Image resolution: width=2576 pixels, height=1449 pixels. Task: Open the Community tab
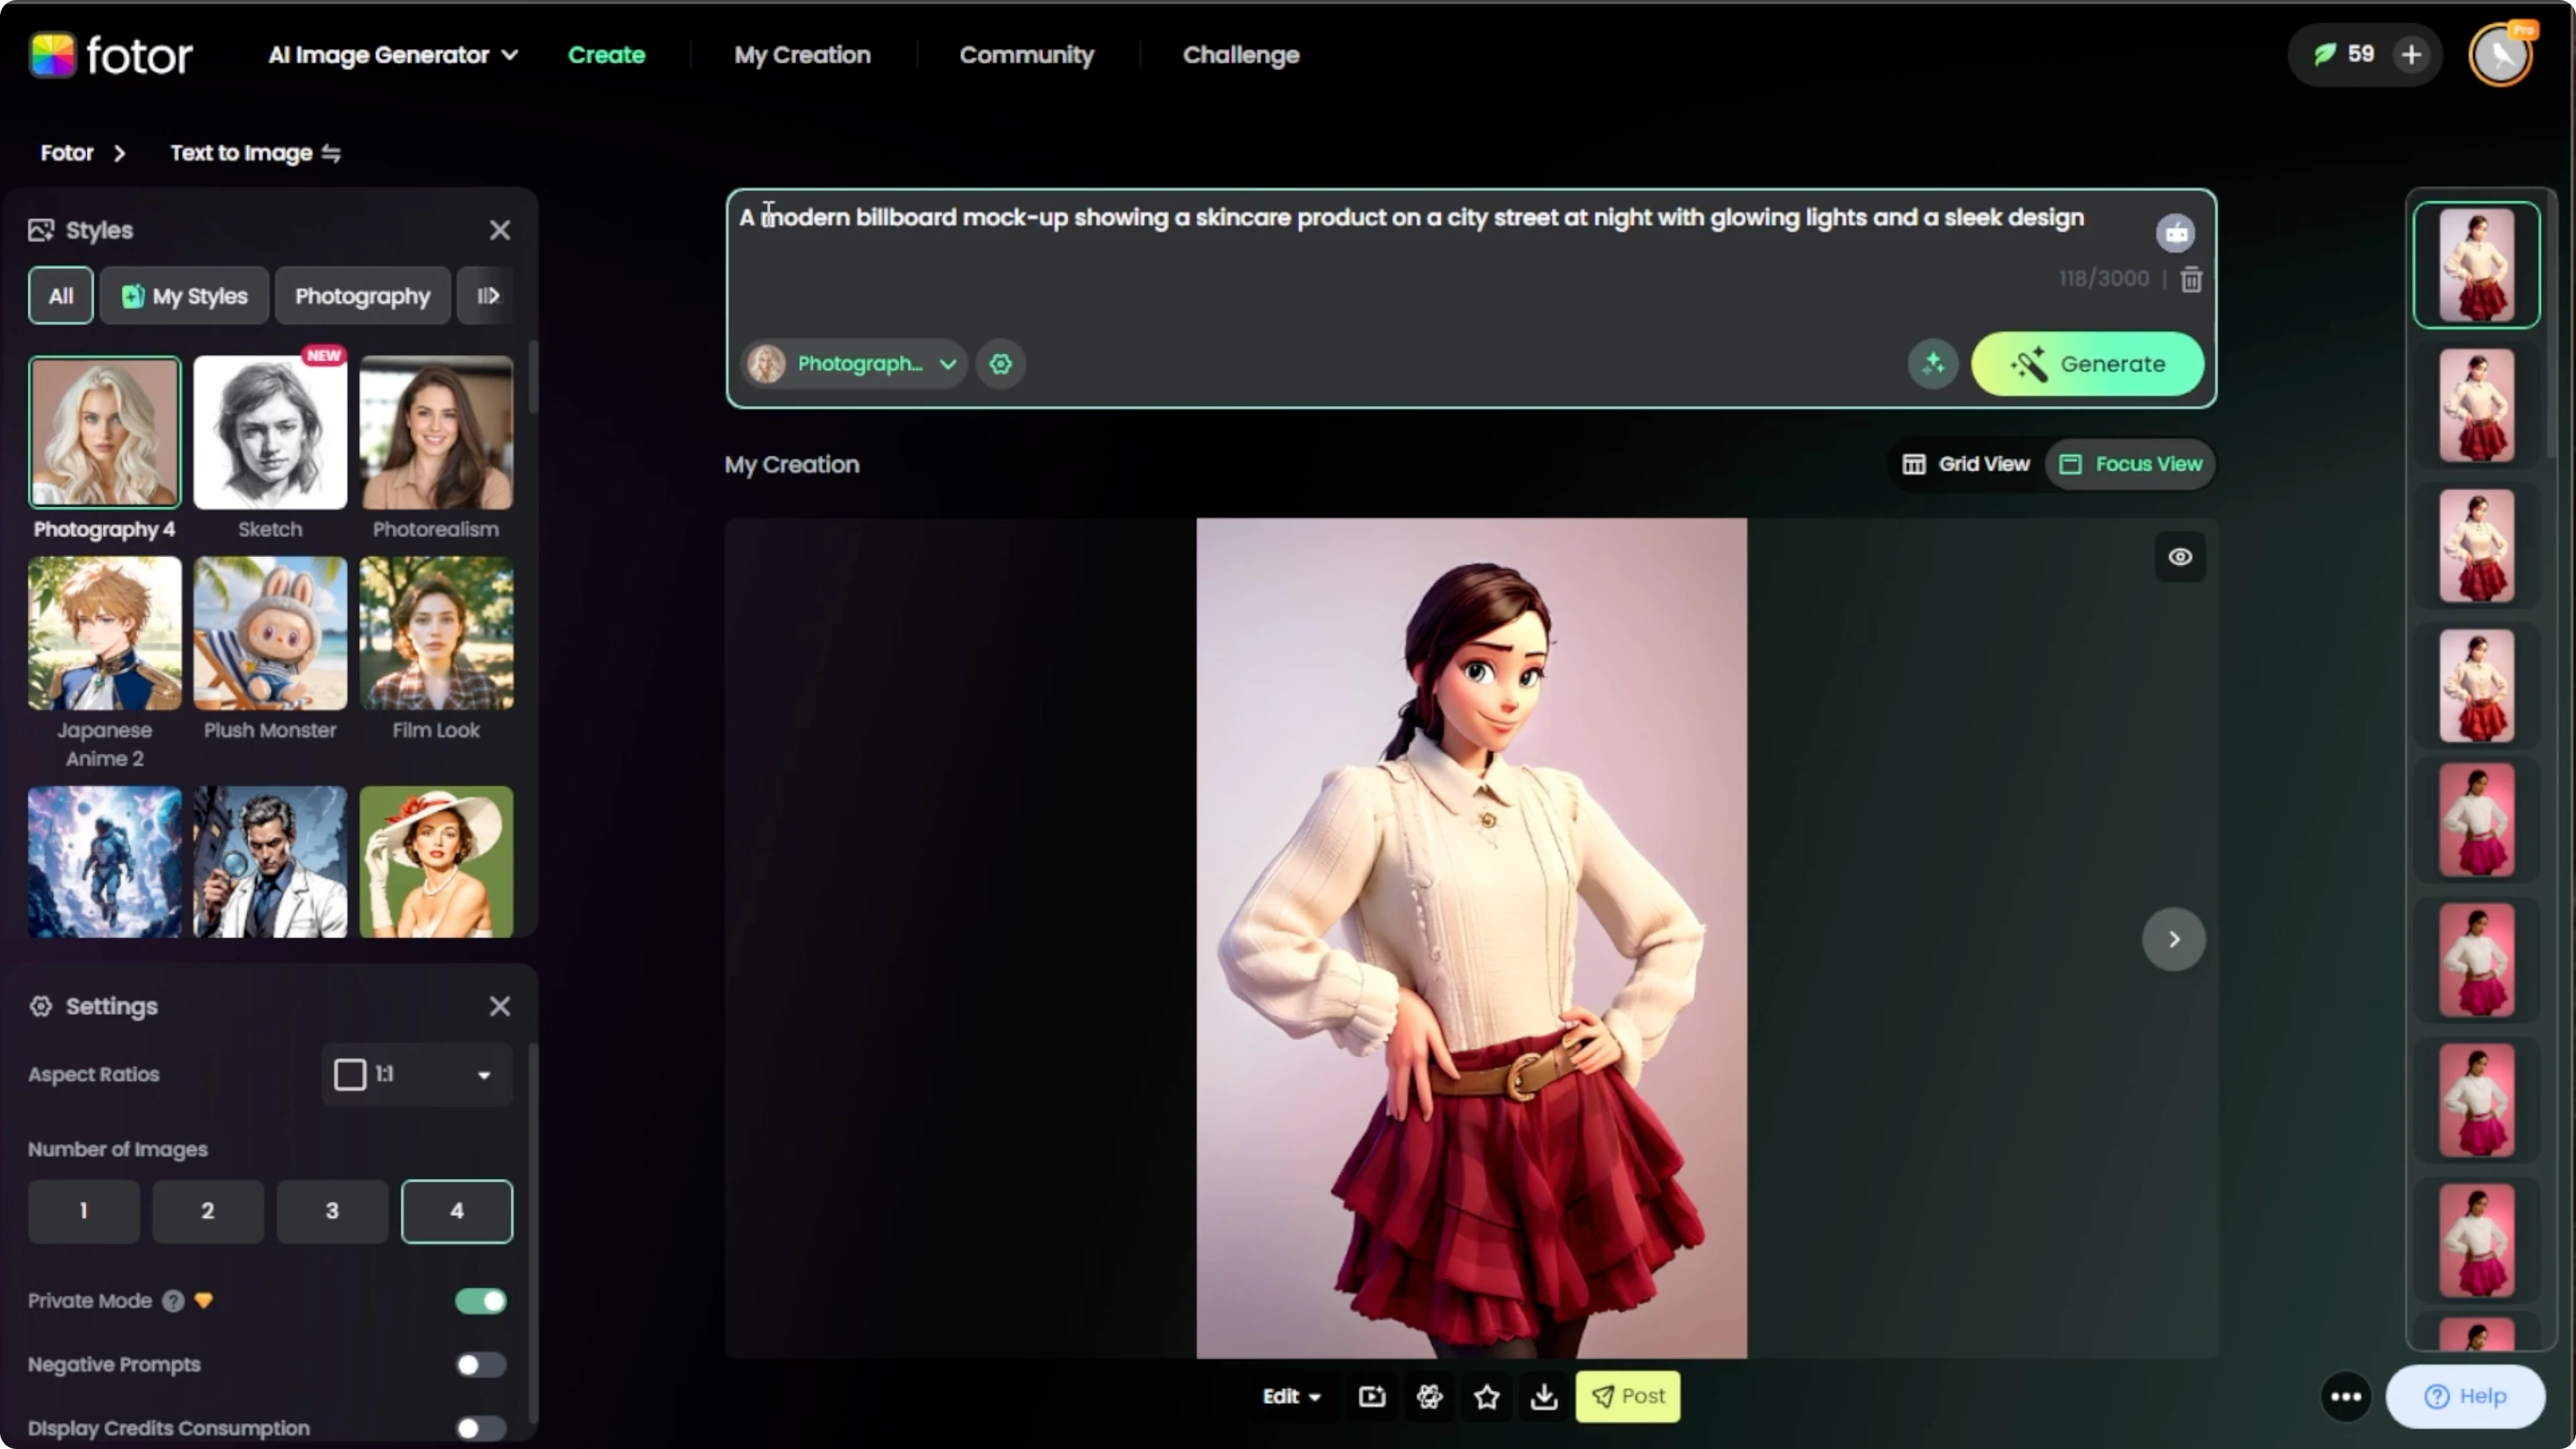pos(1027,55)
